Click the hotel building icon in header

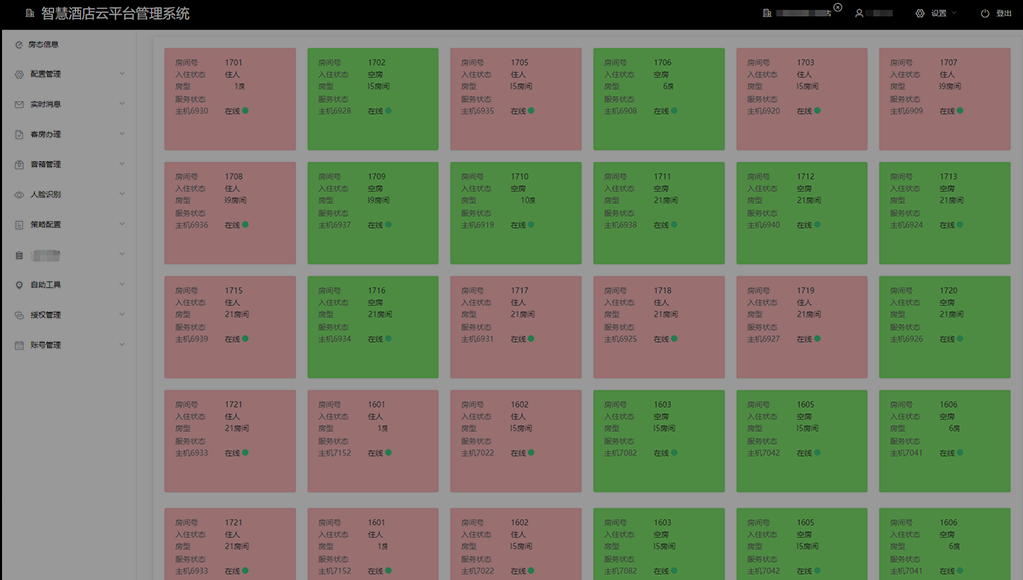pyautogui.click(x=767, y=13)
